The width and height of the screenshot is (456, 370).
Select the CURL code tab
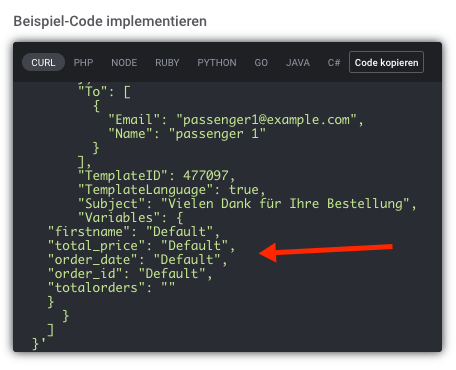click(x=43, y=62)
